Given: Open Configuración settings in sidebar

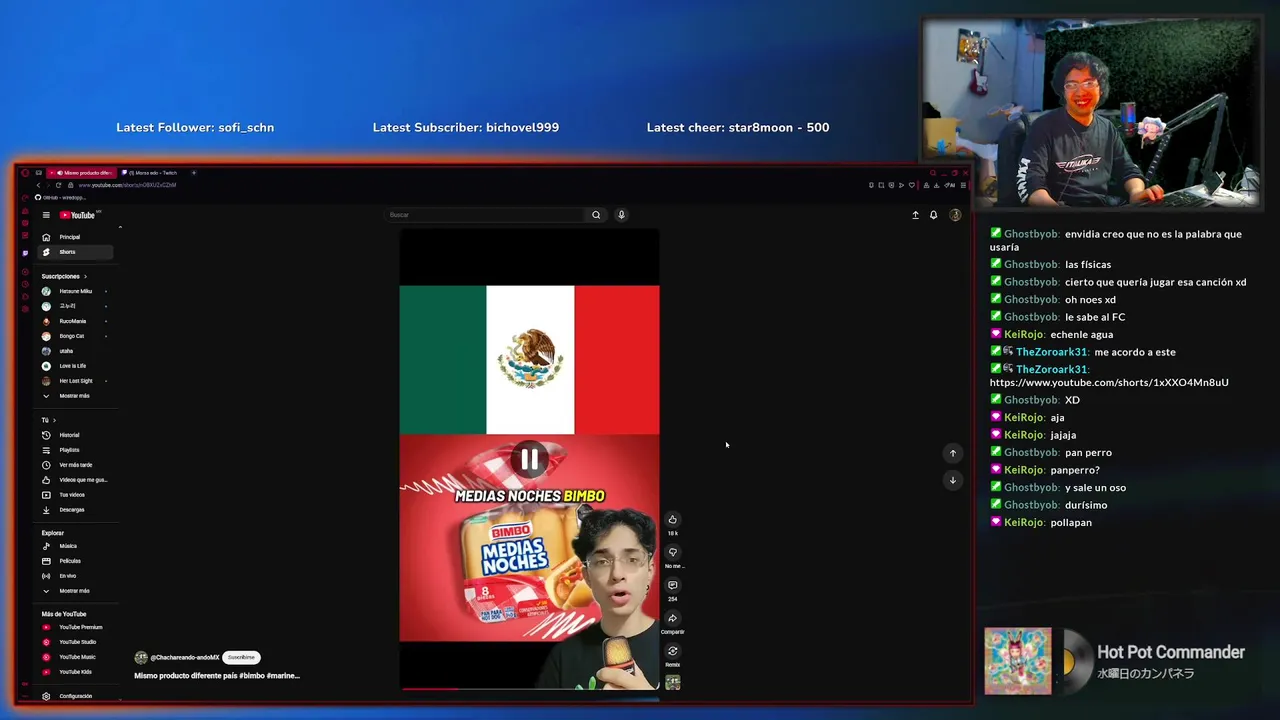Looking at the screenshot, I should (75, 696).
